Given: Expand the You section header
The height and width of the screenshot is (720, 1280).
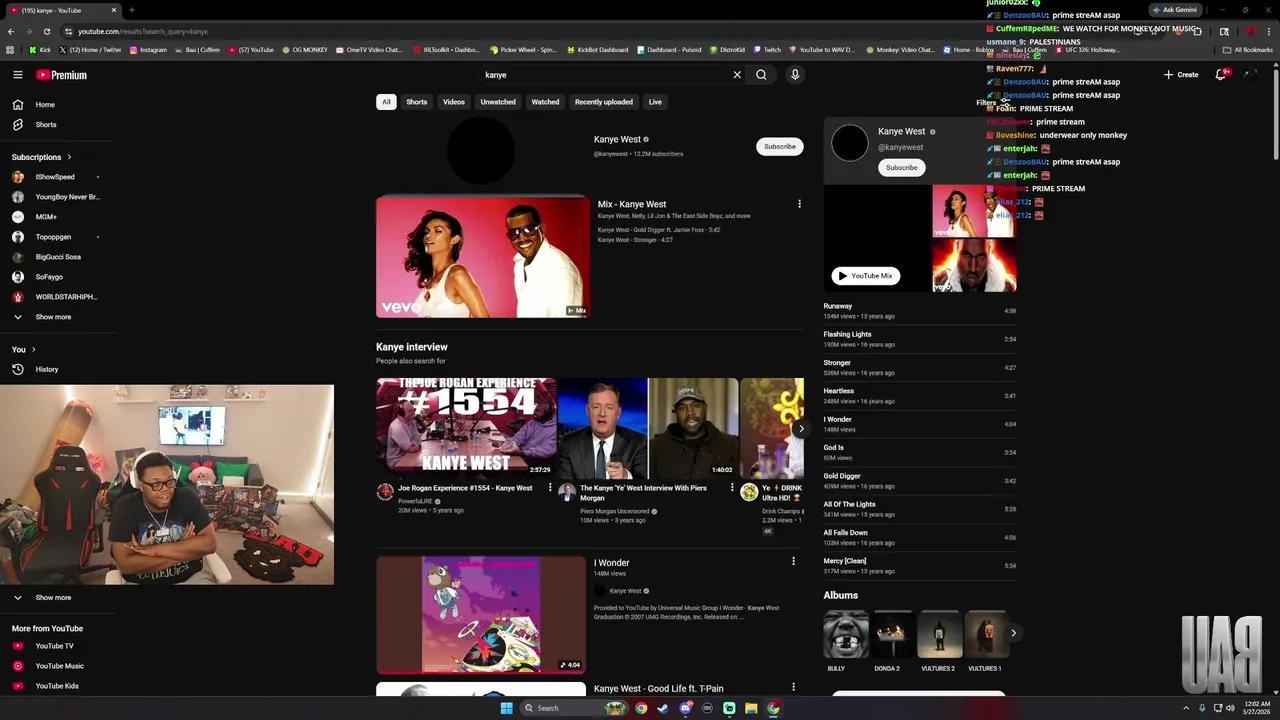Looking at the screenshot, I should pyautogui.click(x=24, y=349).
